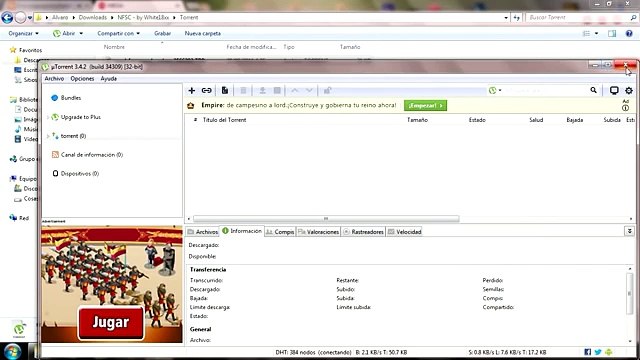Image resolution: width=640 pixels, height=360 pixels.
Task: Click the torrent list horizontal scrollbar
Action: pos(326,219)
